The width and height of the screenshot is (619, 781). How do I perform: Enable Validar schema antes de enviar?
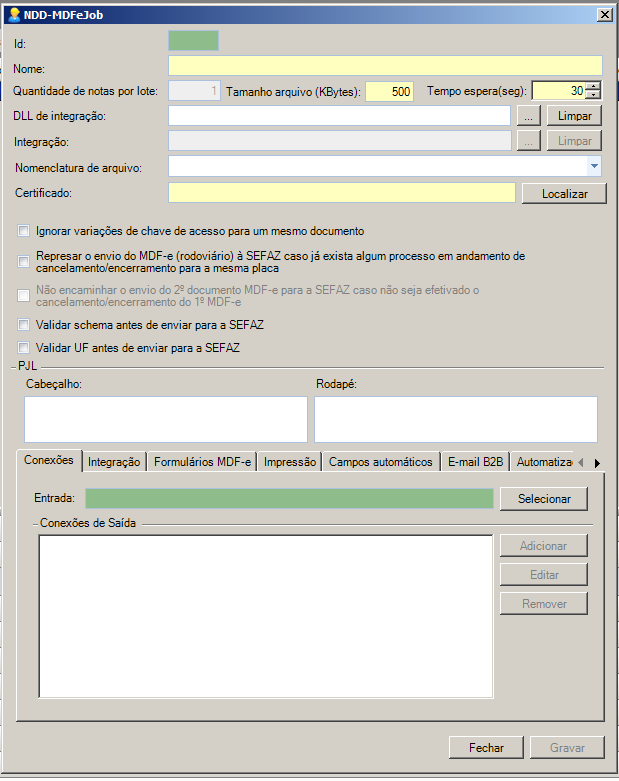click(x=23, y=325)
